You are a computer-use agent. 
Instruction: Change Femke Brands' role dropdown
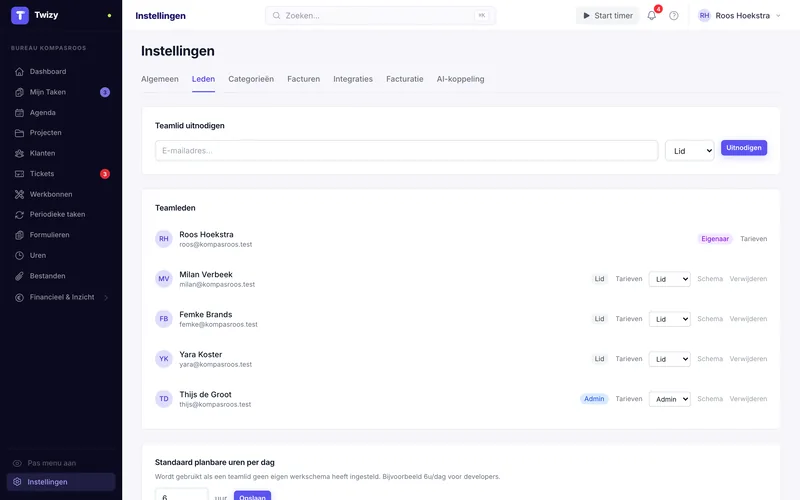click(x=669, y=319)
